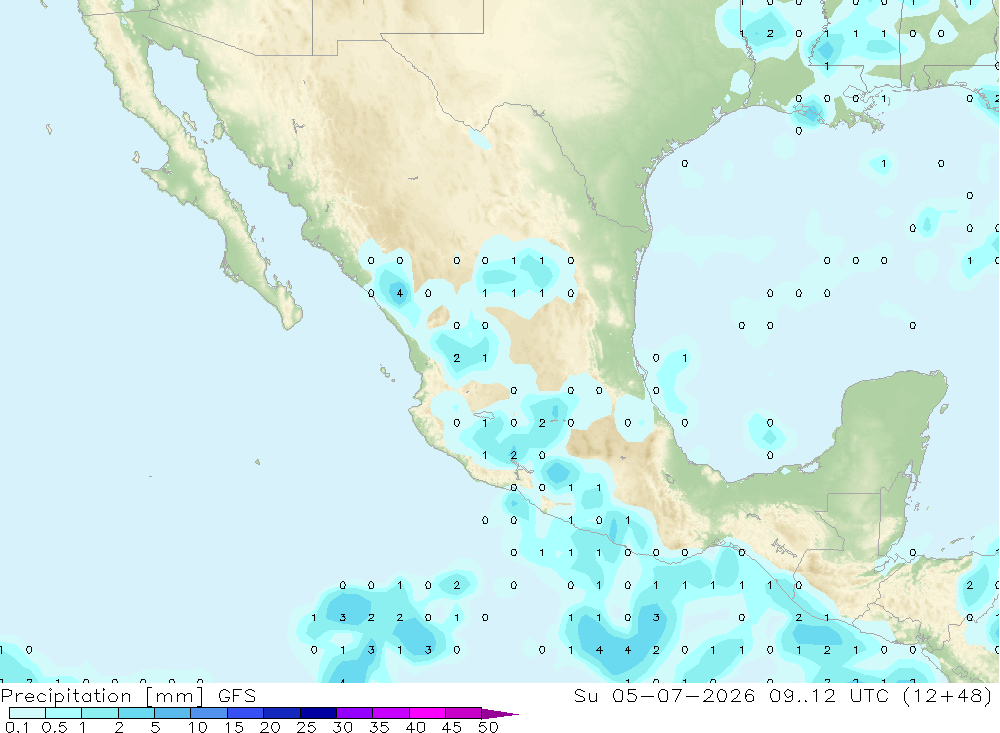Click the '45' legend scale label
The image size is (1000, 733).
(452, 727)
